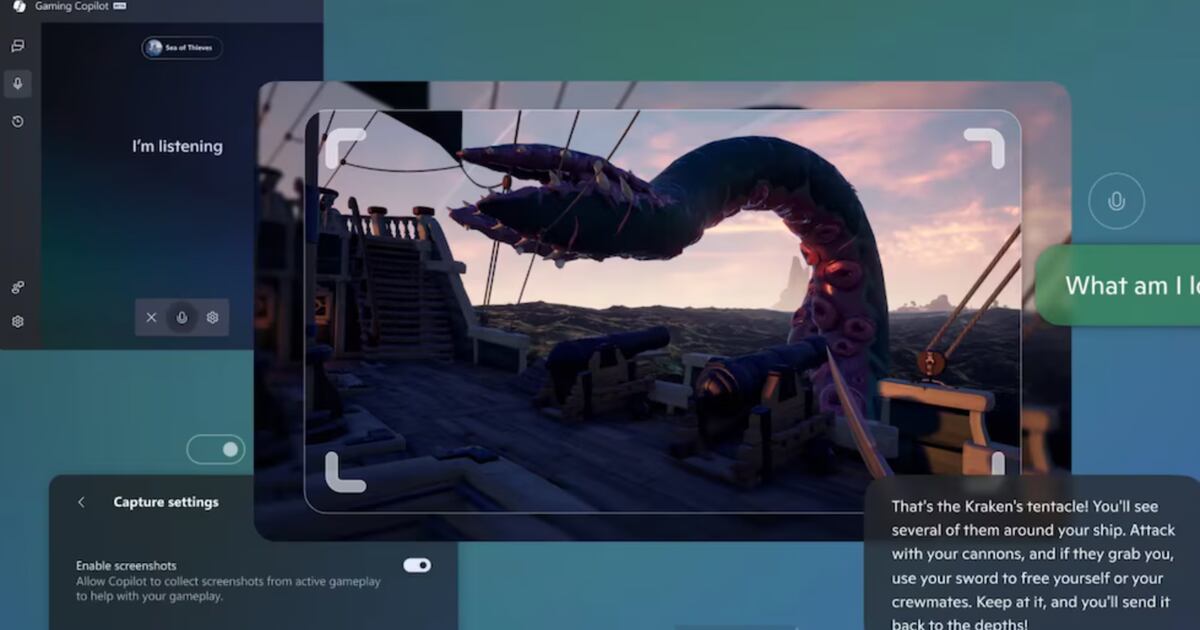
Task: Select the microphone voice mode in the sidebar
Action: coord(17,84)
